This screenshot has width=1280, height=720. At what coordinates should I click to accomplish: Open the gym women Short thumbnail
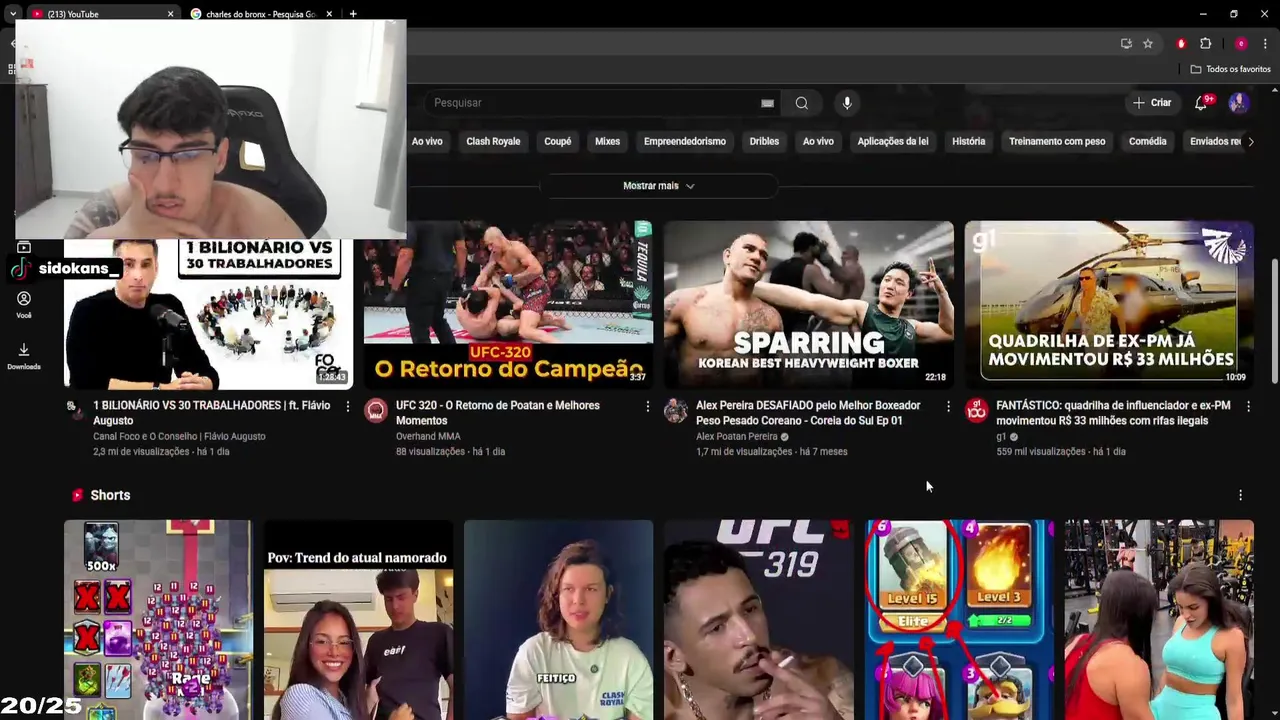coord(1159,620)
